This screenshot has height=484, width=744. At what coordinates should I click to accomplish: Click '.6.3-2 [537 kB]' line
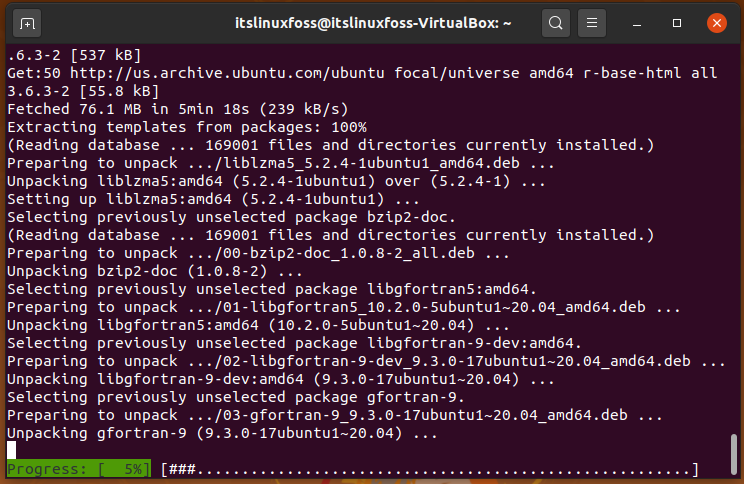click(x=74, y=55)
